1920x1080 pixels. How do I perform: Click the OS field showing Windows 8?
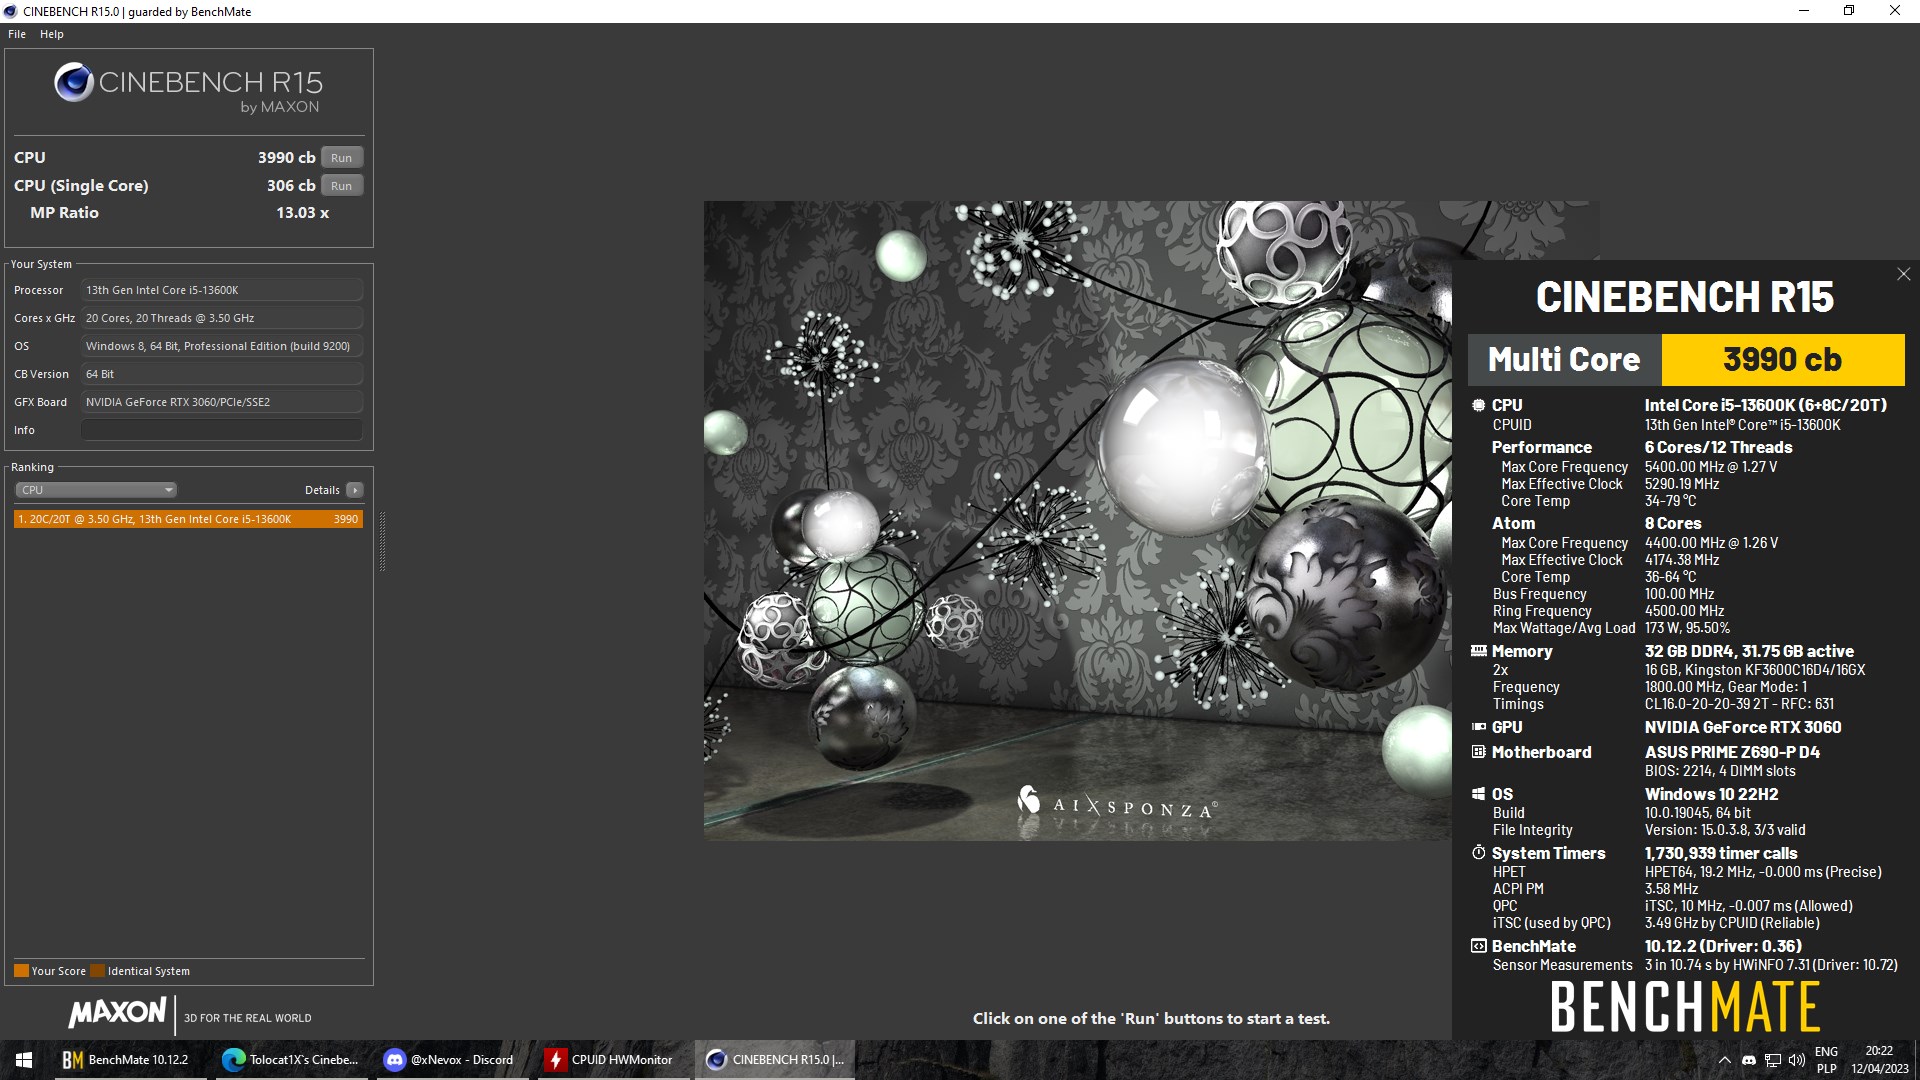222,346
